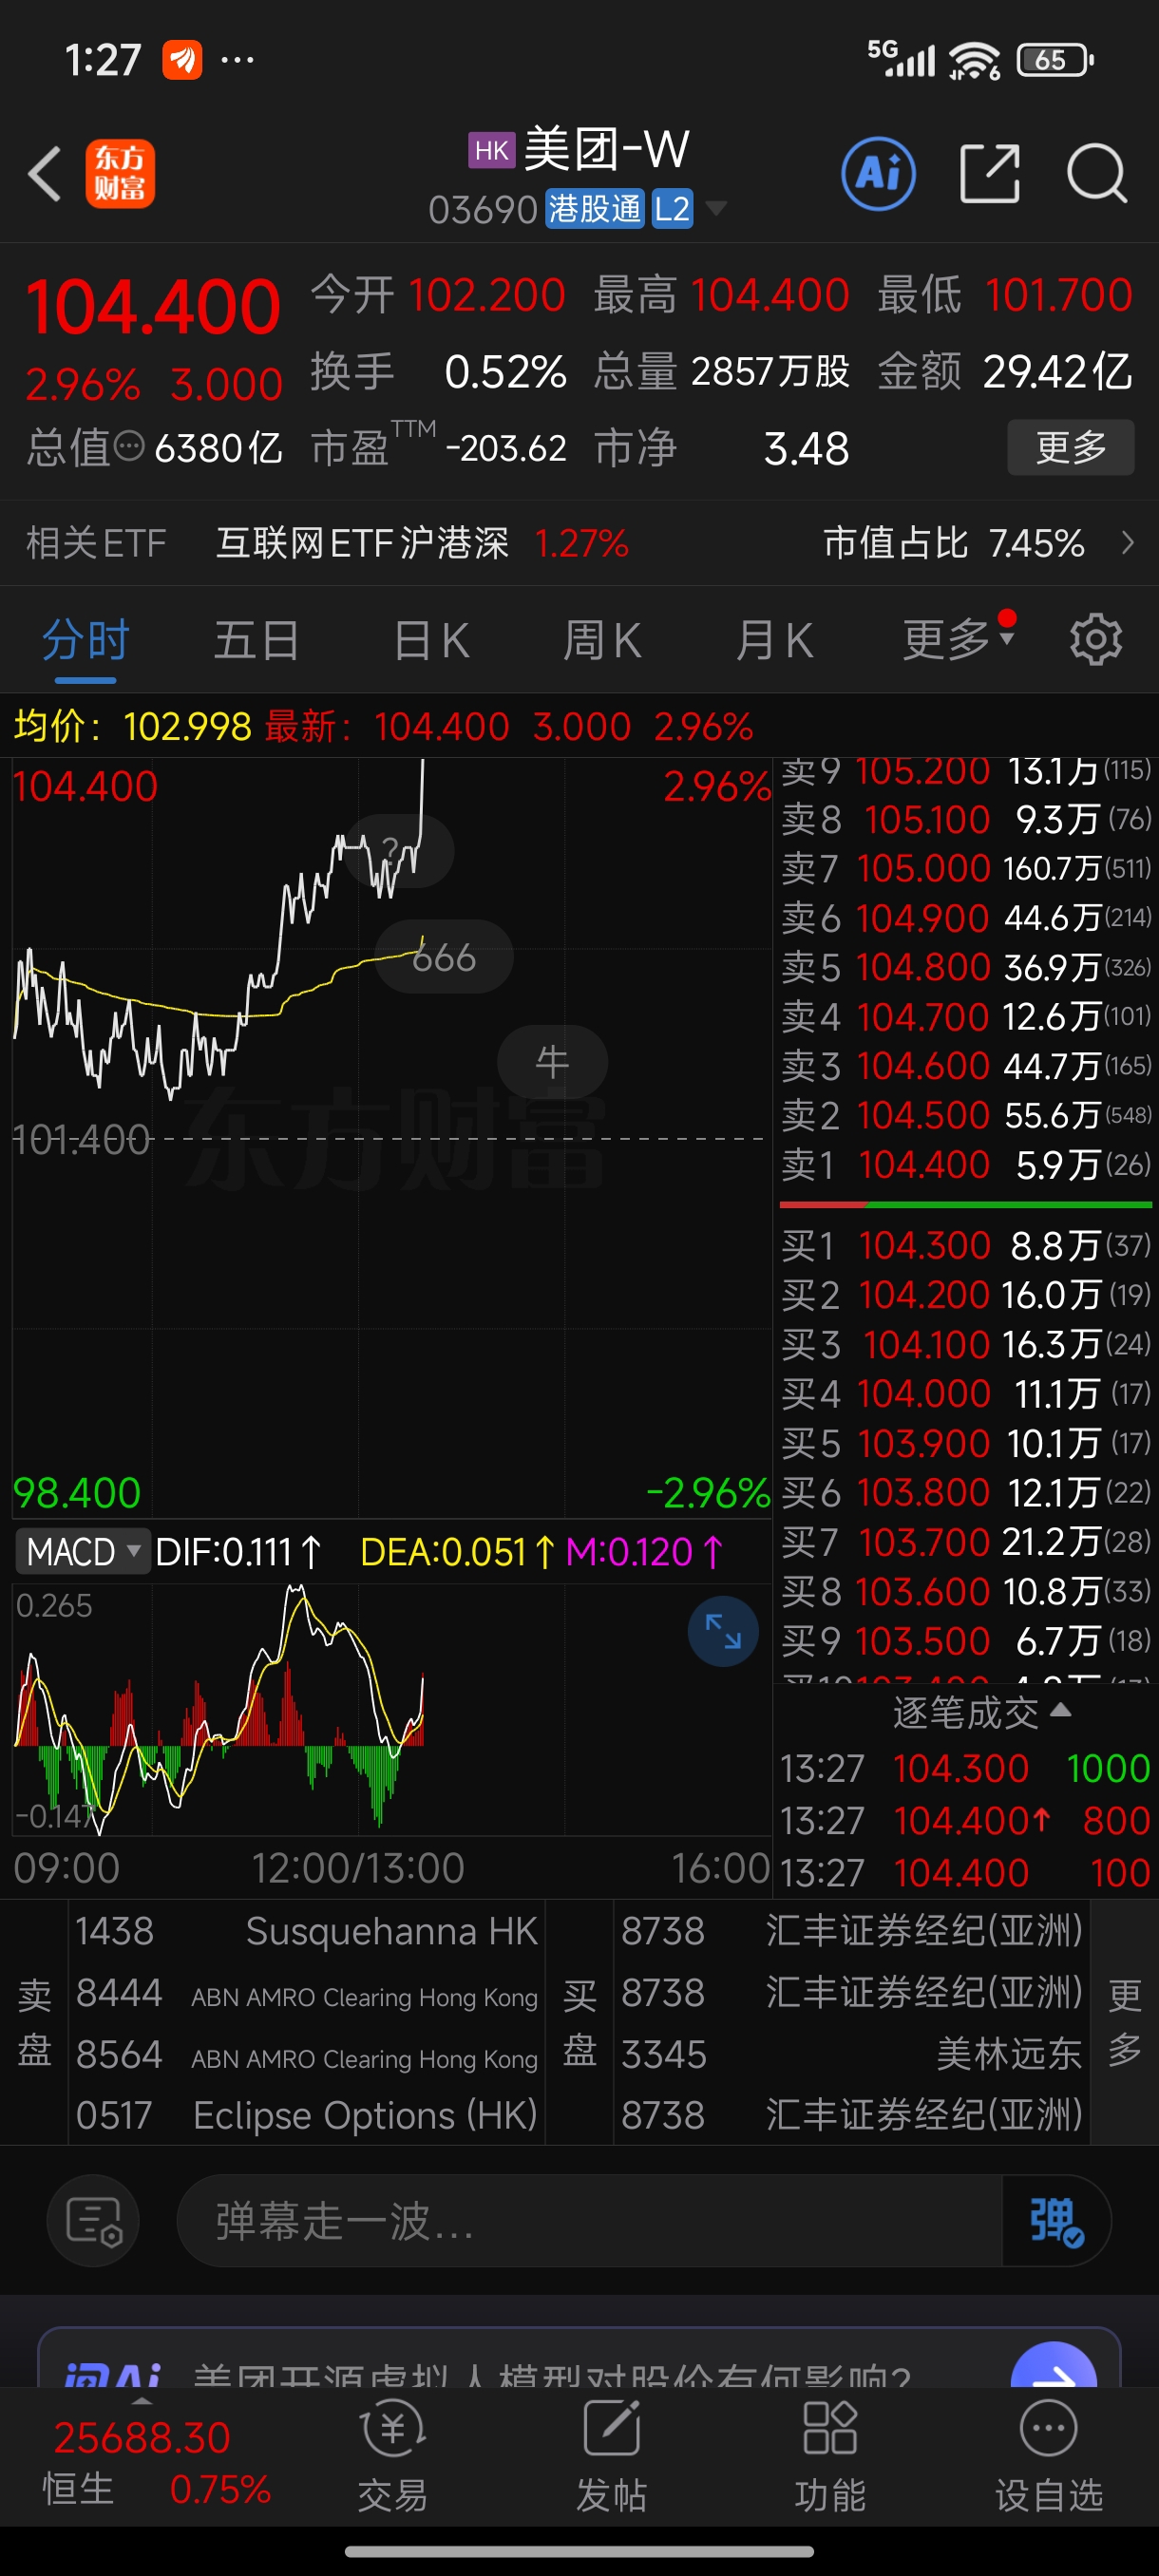Select 卖5 104.800 order row
The width and height of the screenshot is (1159, 2576).
(966, 967)
